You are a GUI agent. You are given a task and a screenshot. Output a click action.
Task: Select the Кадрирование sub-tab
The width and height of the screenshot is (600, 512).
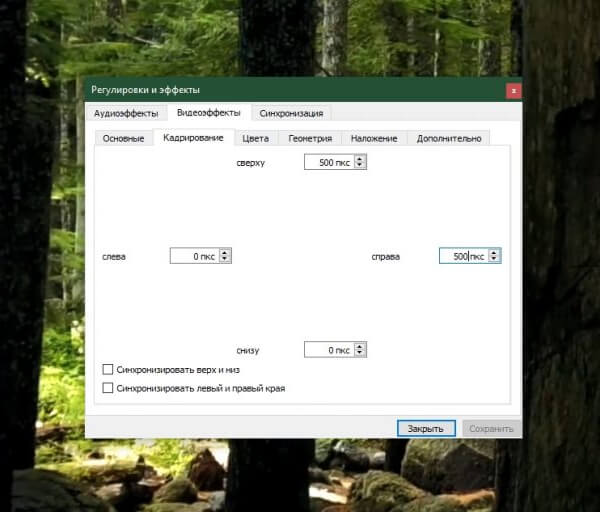[x=193, y=137]
